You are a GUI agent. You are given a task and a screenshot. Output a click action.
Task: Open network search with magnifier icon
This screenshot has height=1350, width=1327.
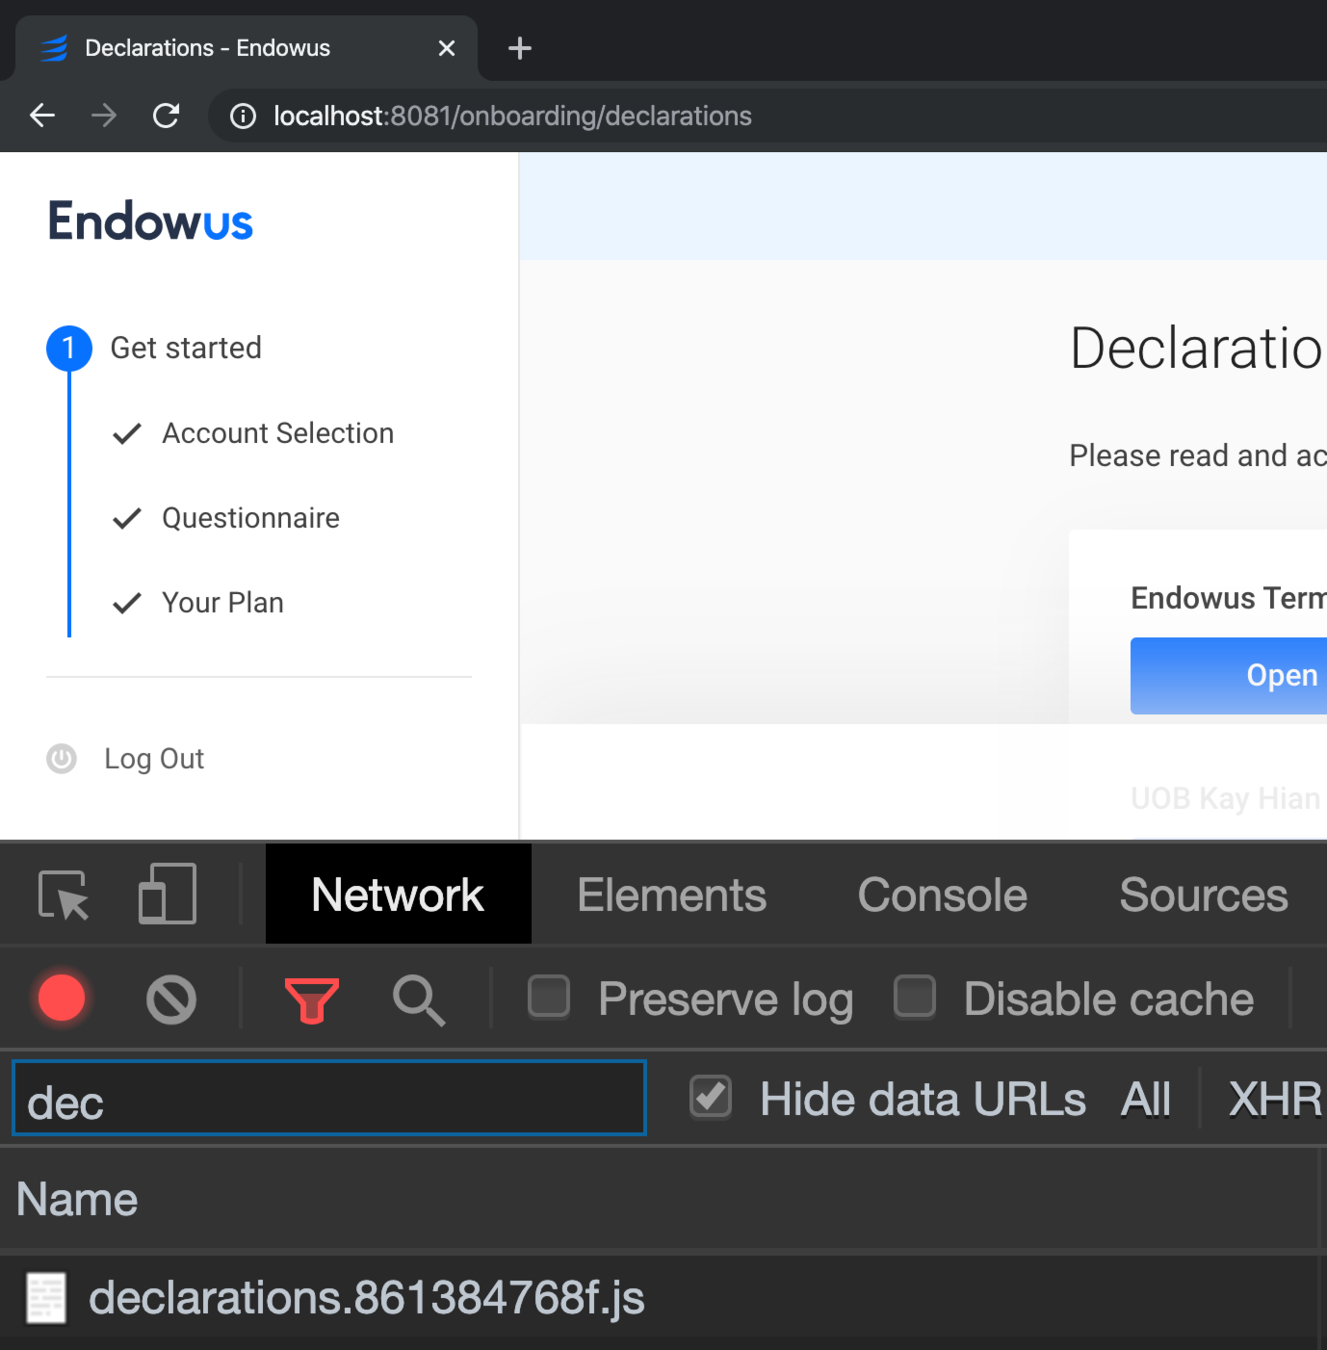click(419, 1000)
